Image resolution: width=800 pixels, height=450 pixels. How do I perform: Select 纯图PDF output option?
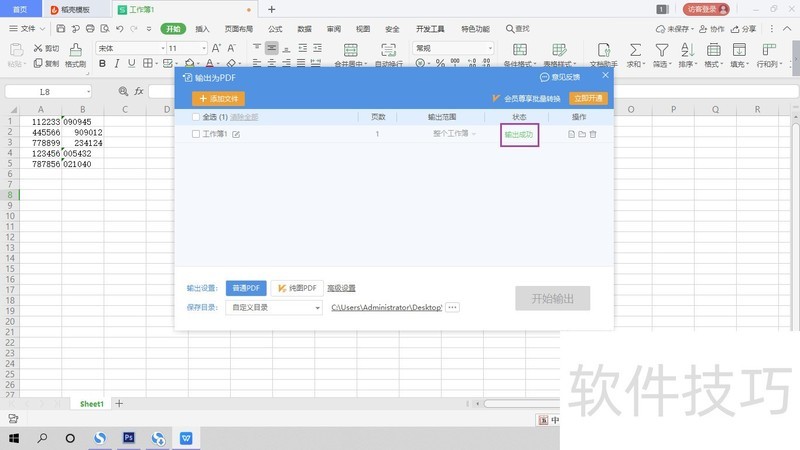297,288
